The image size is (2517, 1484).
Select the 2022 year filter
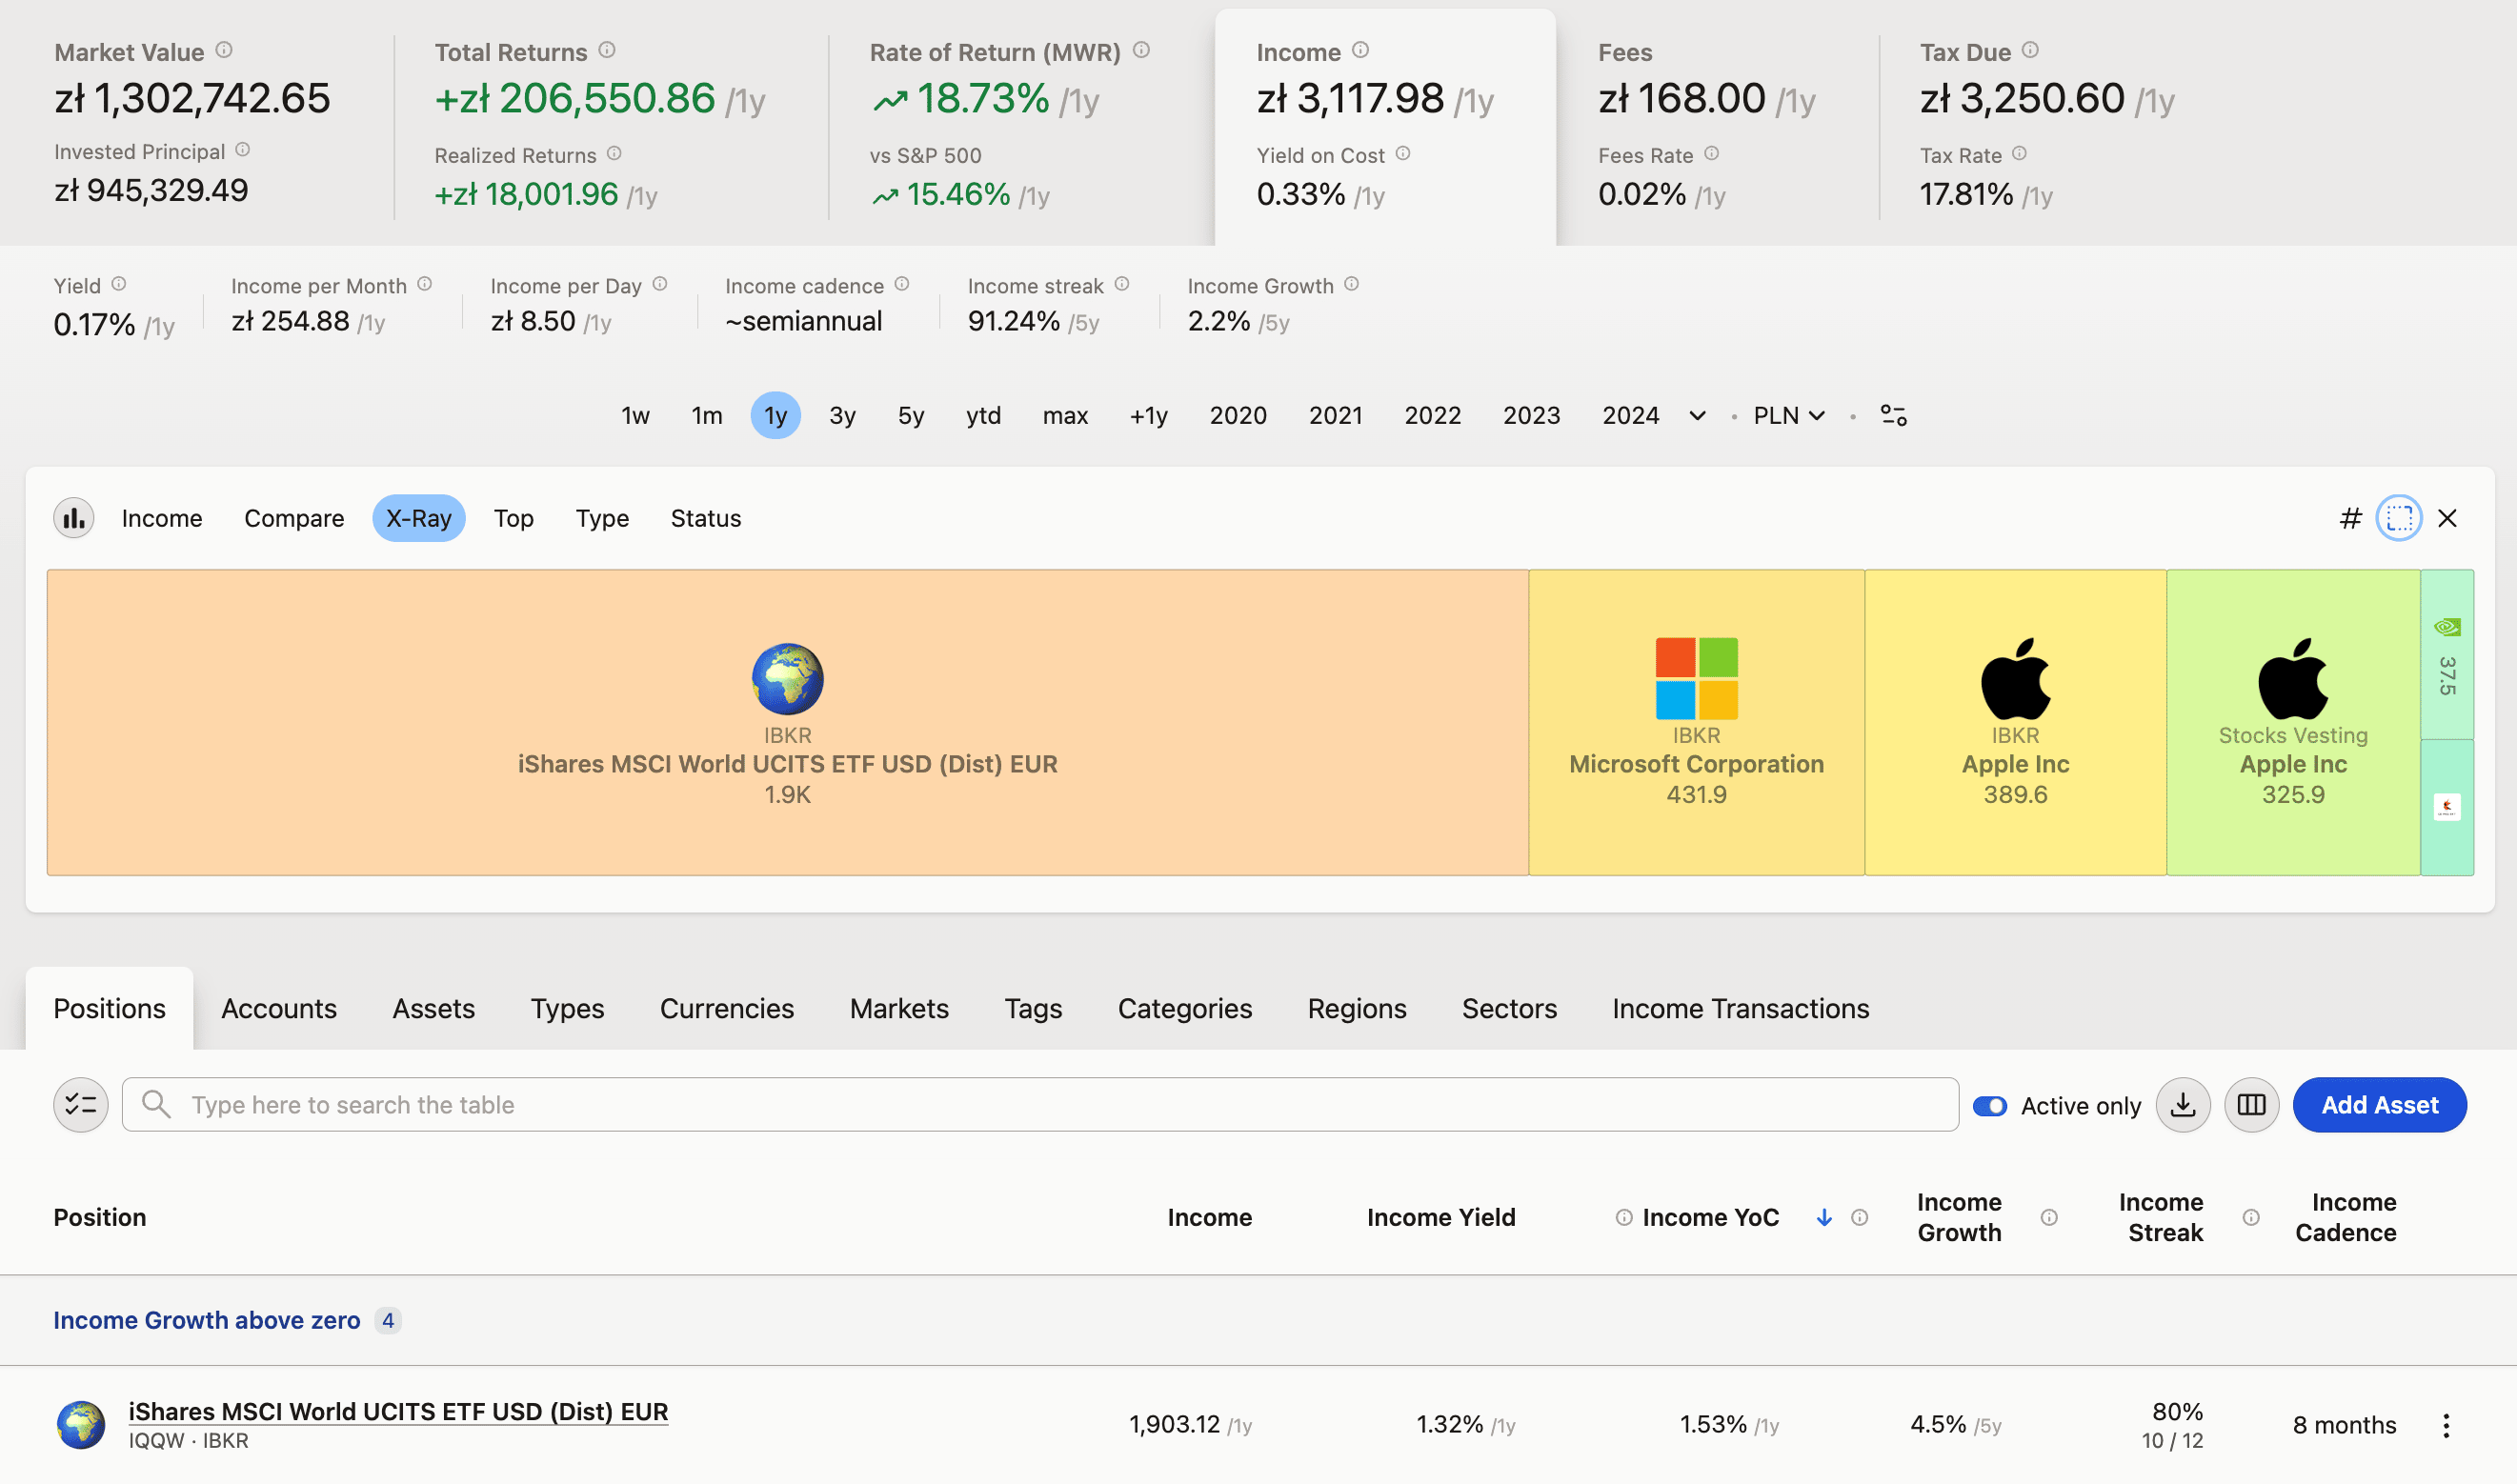1432,415
